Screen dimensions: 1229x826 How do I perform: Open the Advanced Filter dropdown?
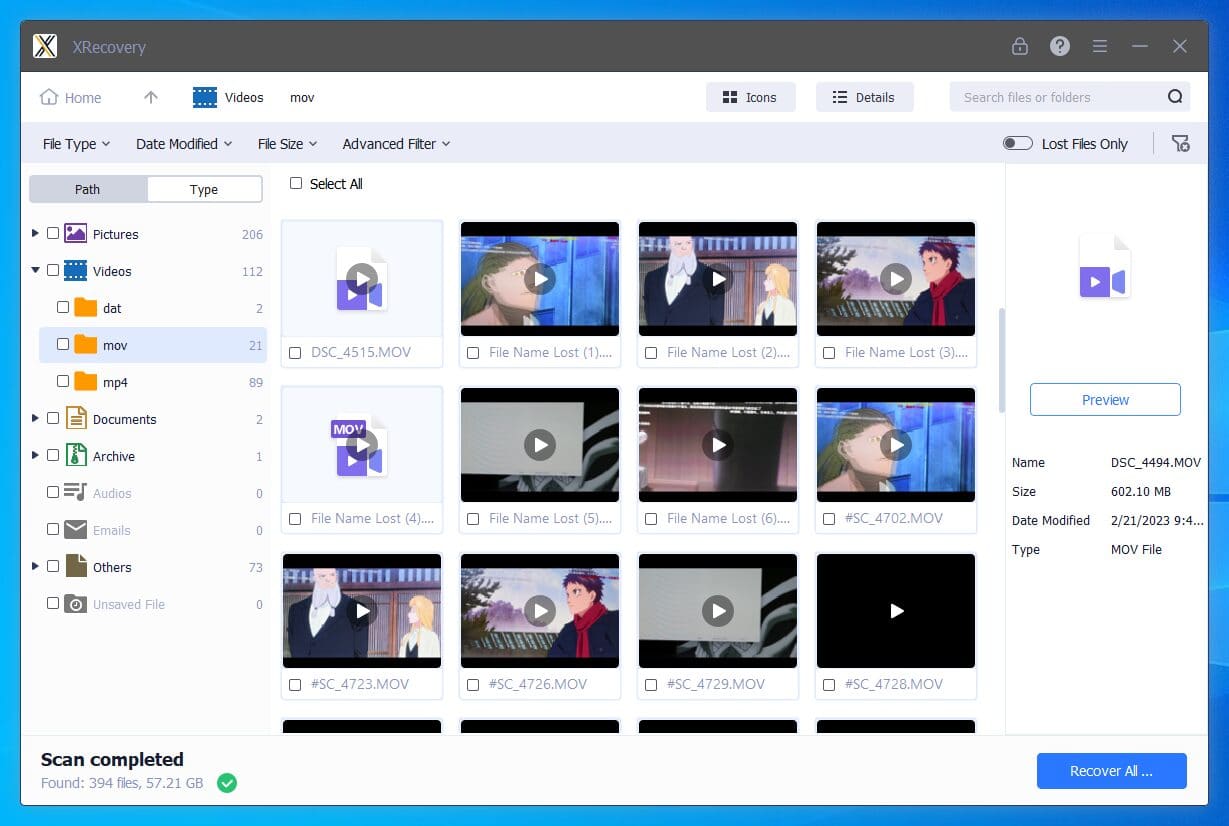tap(396, 144)
